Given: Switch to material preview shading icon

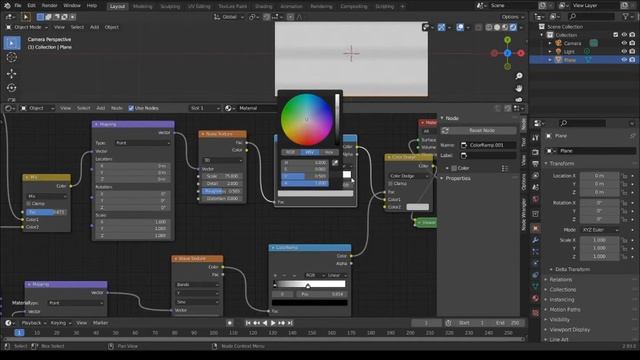Looking at the screenshot, I should pyautogui.click(x=505, y=27).
